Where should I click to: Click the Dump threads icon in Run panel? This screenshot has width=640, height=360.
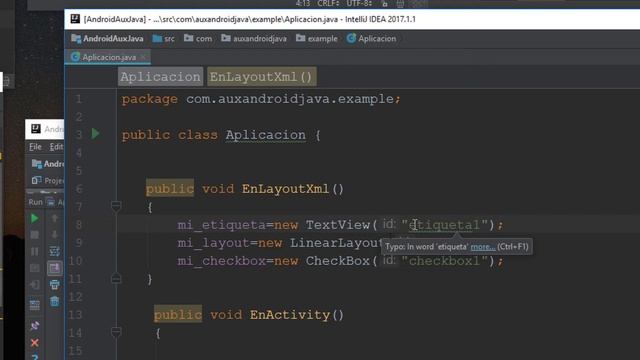[35, 268]
